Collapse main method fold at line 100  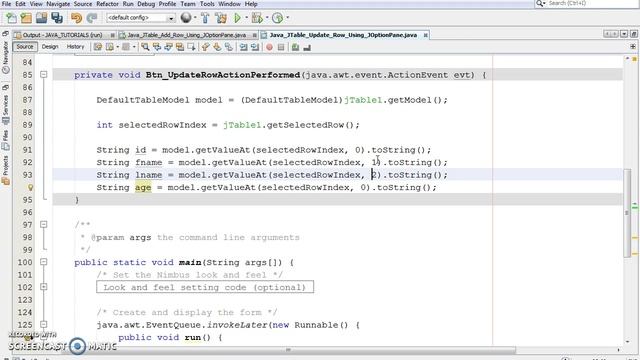tap(44, 262)
